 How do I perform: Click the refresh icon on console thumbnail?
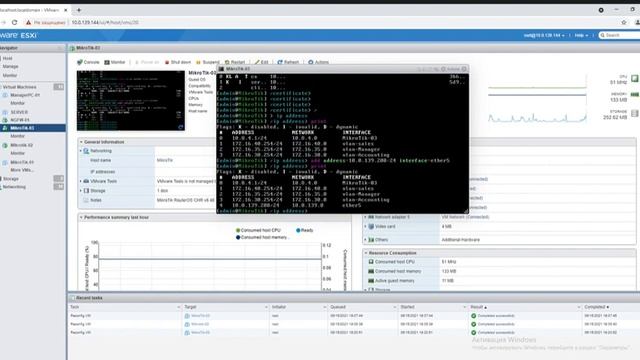pyautogui.click(x=180, y=127)
